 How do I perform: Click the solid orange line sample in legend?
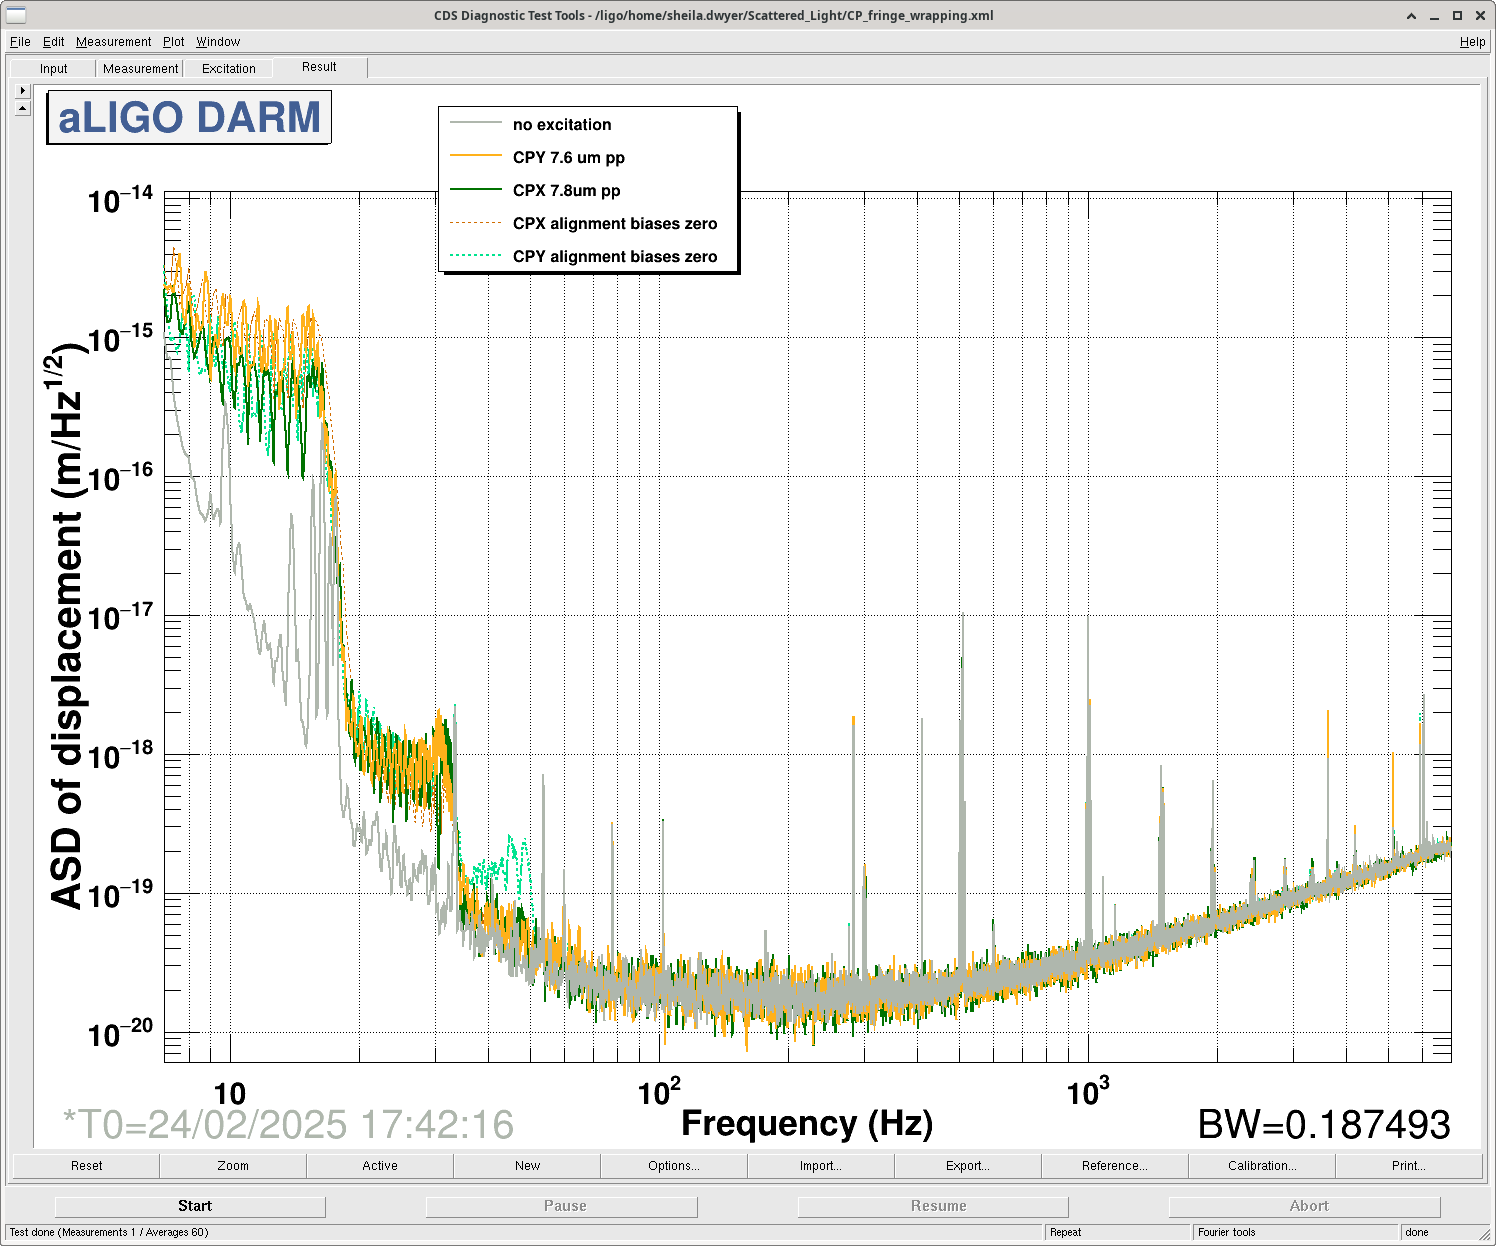tap(475, 156)
